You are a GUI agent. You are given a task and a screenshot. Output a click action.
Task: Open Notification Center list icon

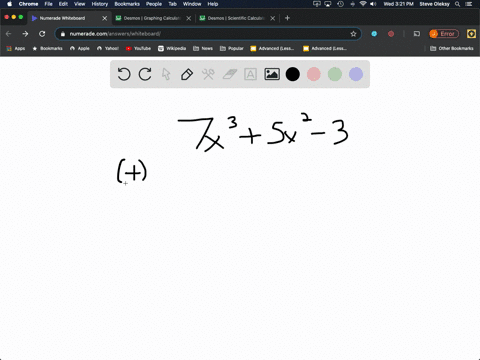[x=469, y=4]
